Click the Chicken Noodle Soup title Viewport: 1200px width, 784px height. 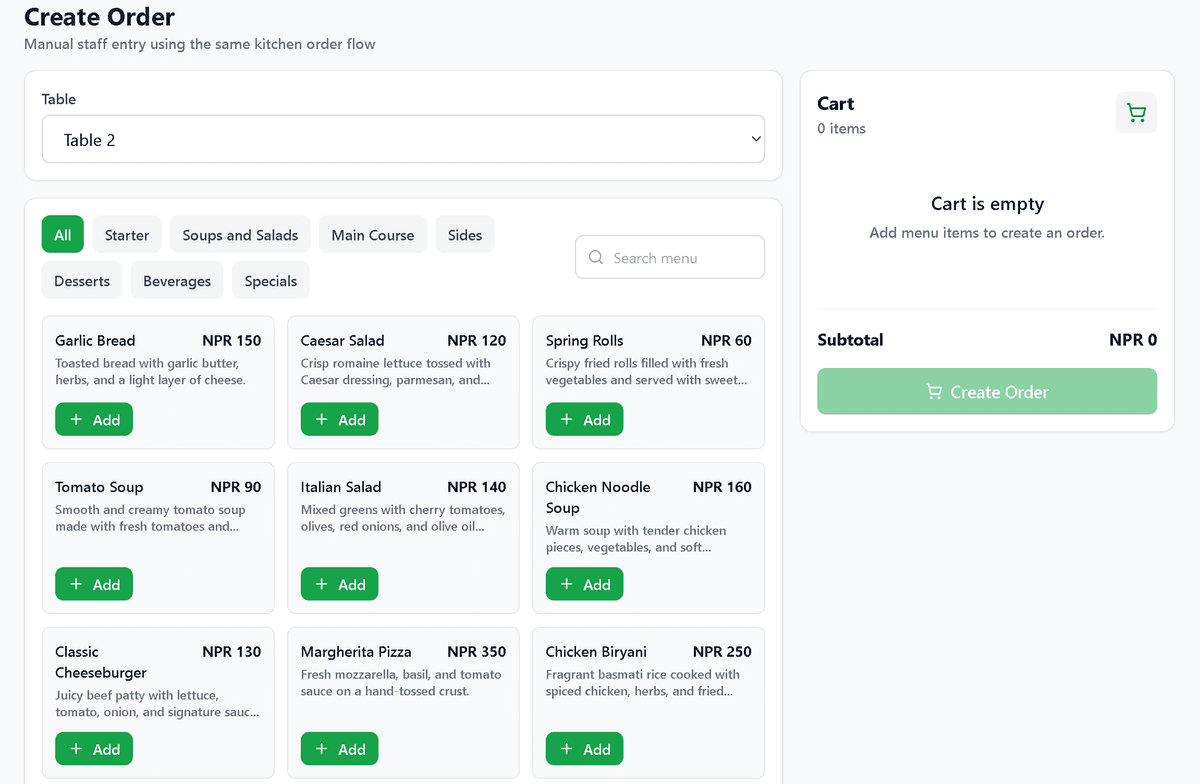(x=598, y=497)
